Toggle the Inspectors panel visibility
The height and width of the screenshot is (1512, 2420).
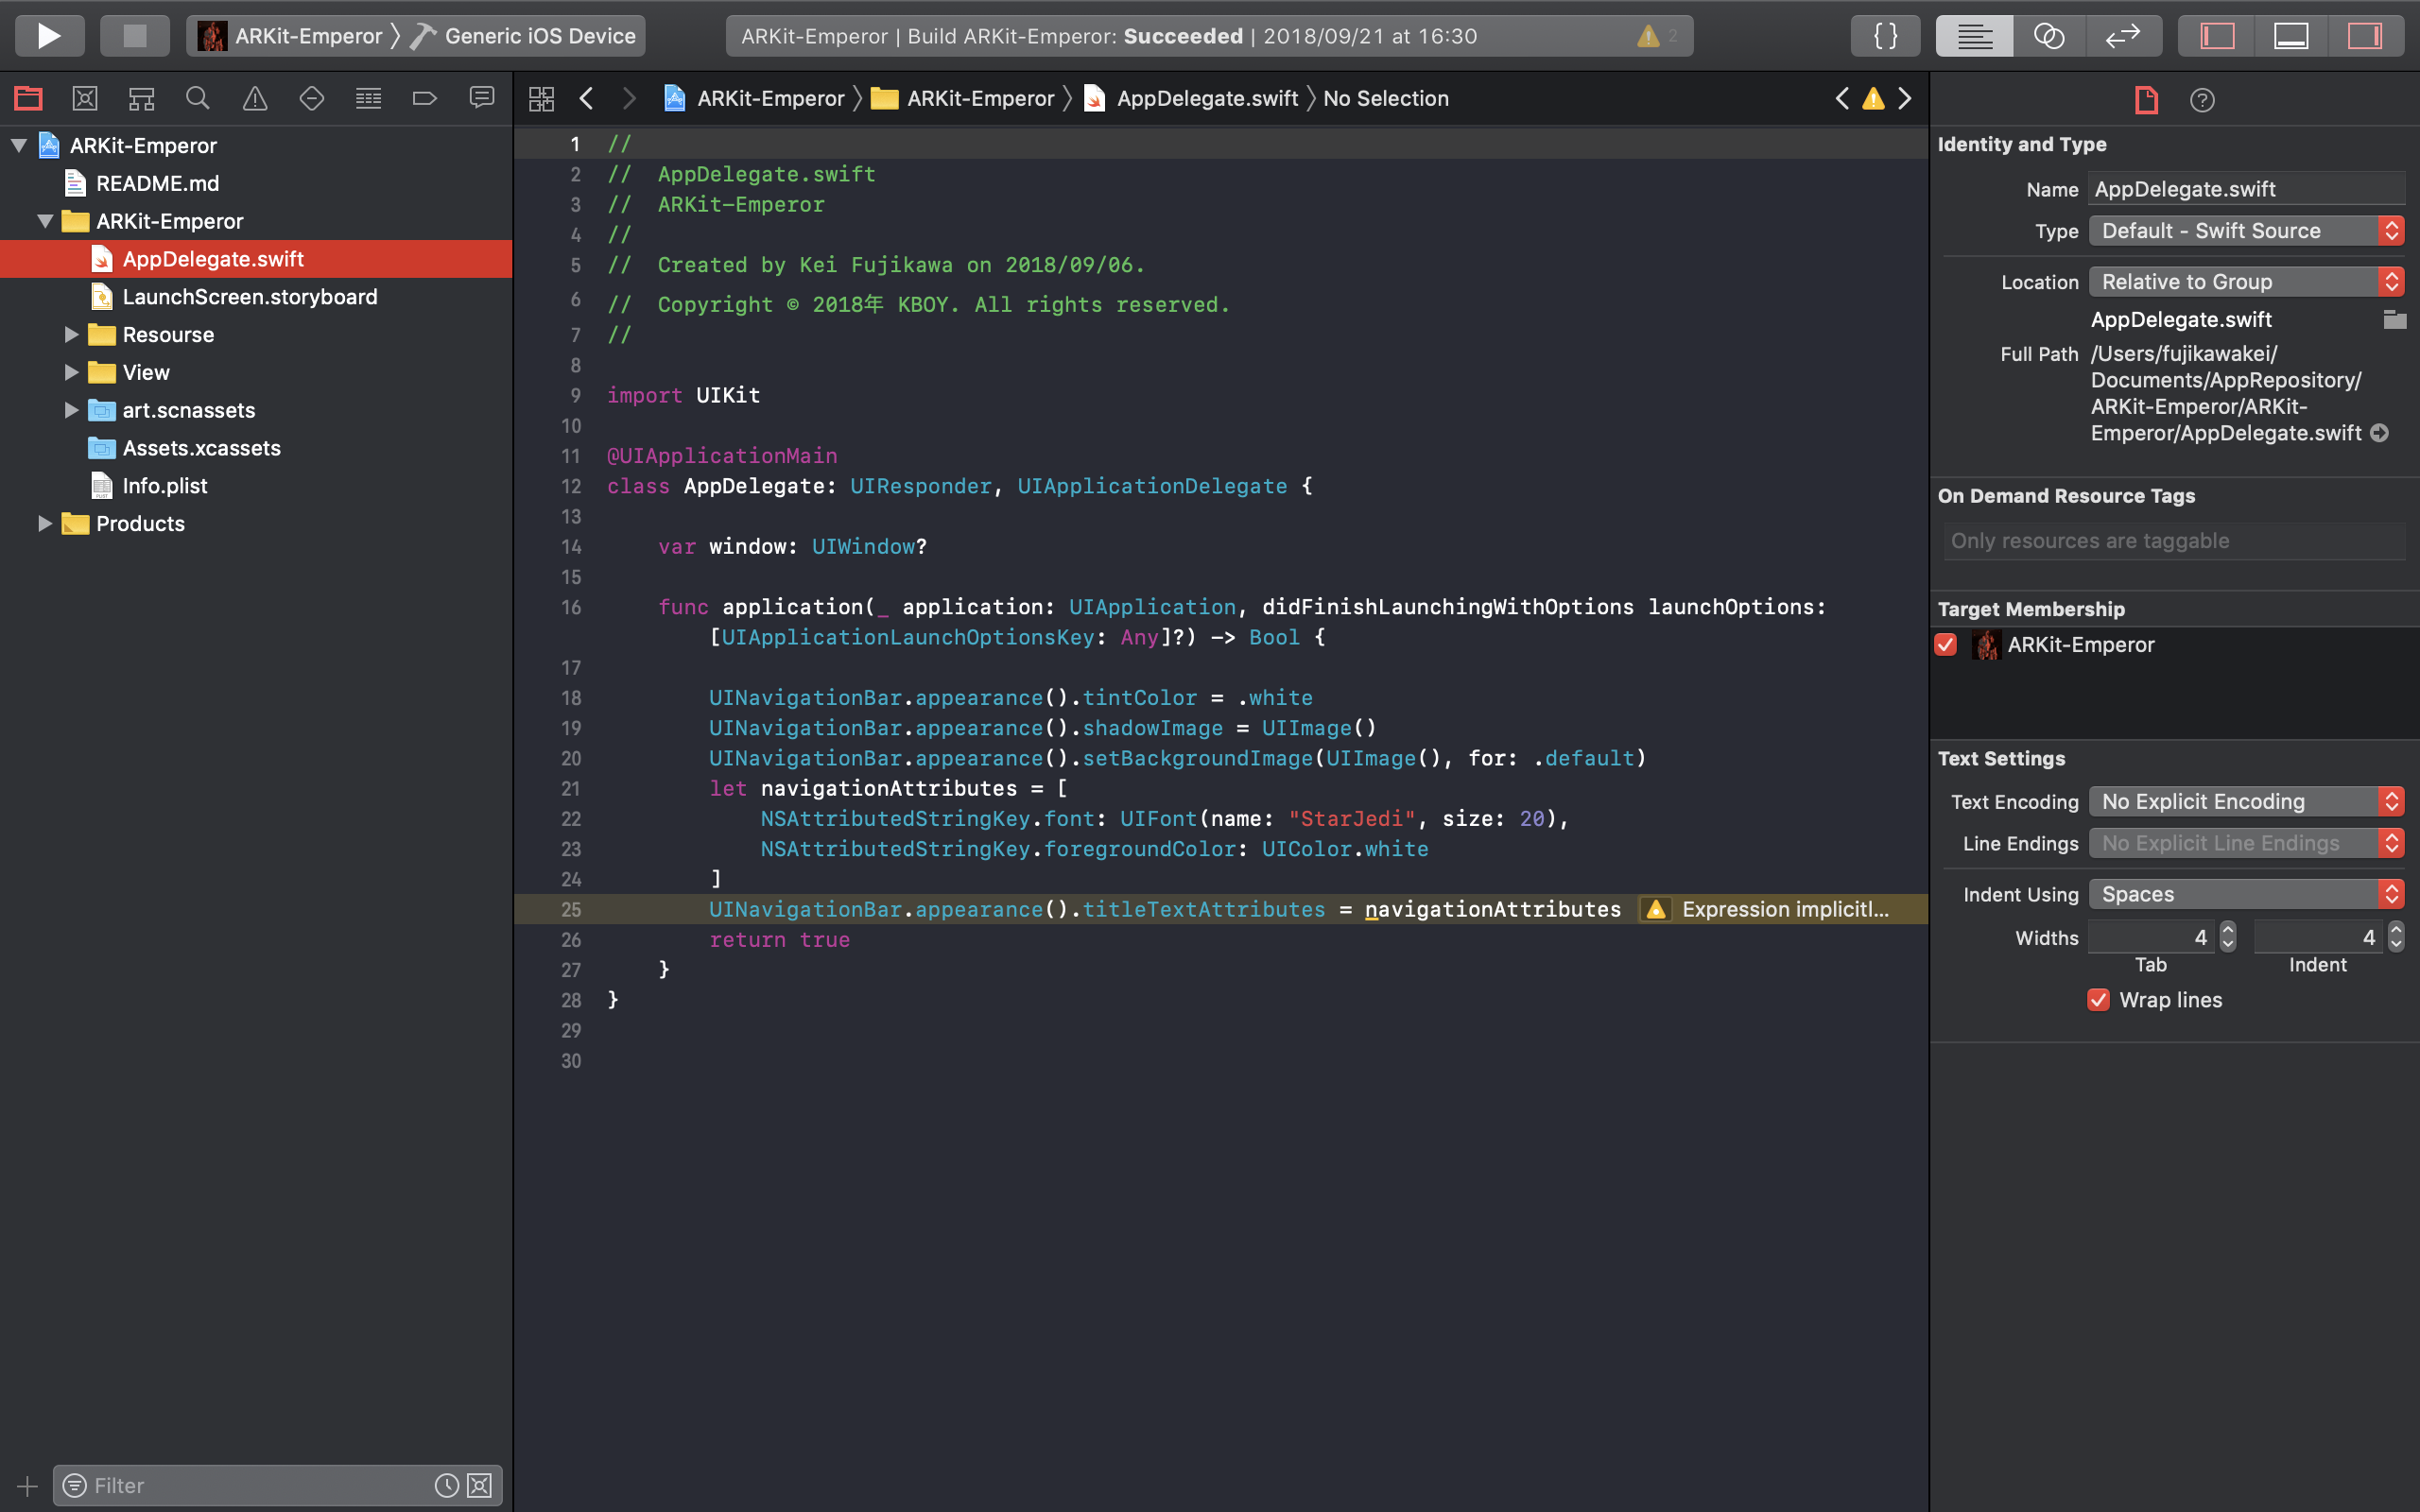[2365, 36]
